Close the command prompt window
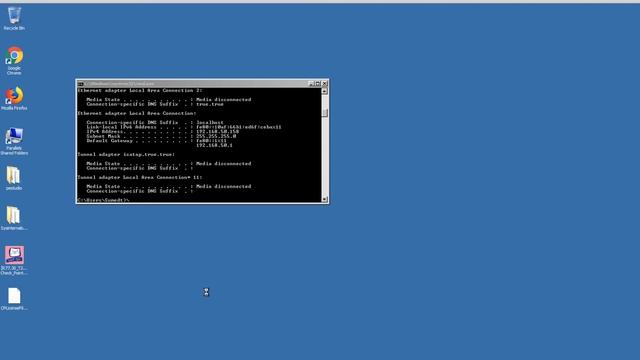 pyautogui.click(x=324, y=84)
